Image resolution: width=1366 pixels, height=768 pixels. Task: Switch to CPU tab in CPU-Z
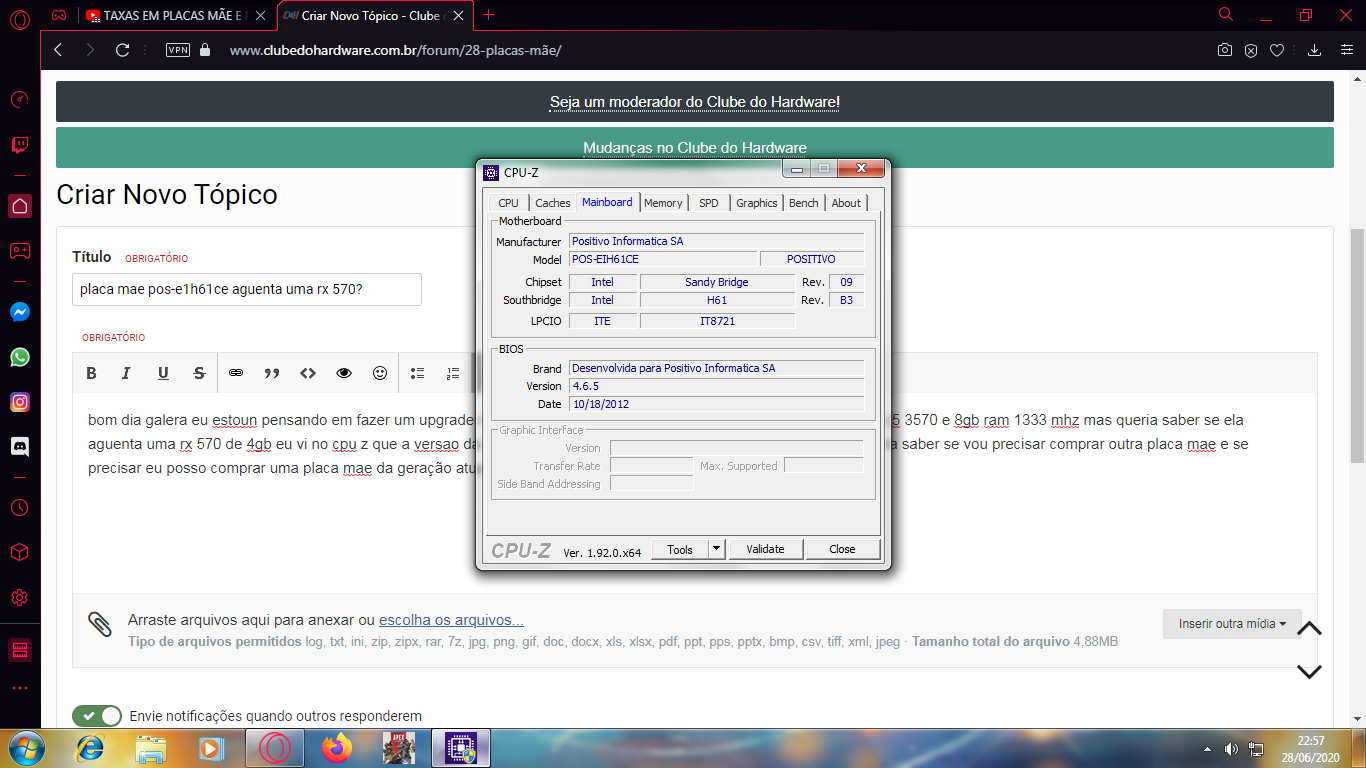point(509,203)
